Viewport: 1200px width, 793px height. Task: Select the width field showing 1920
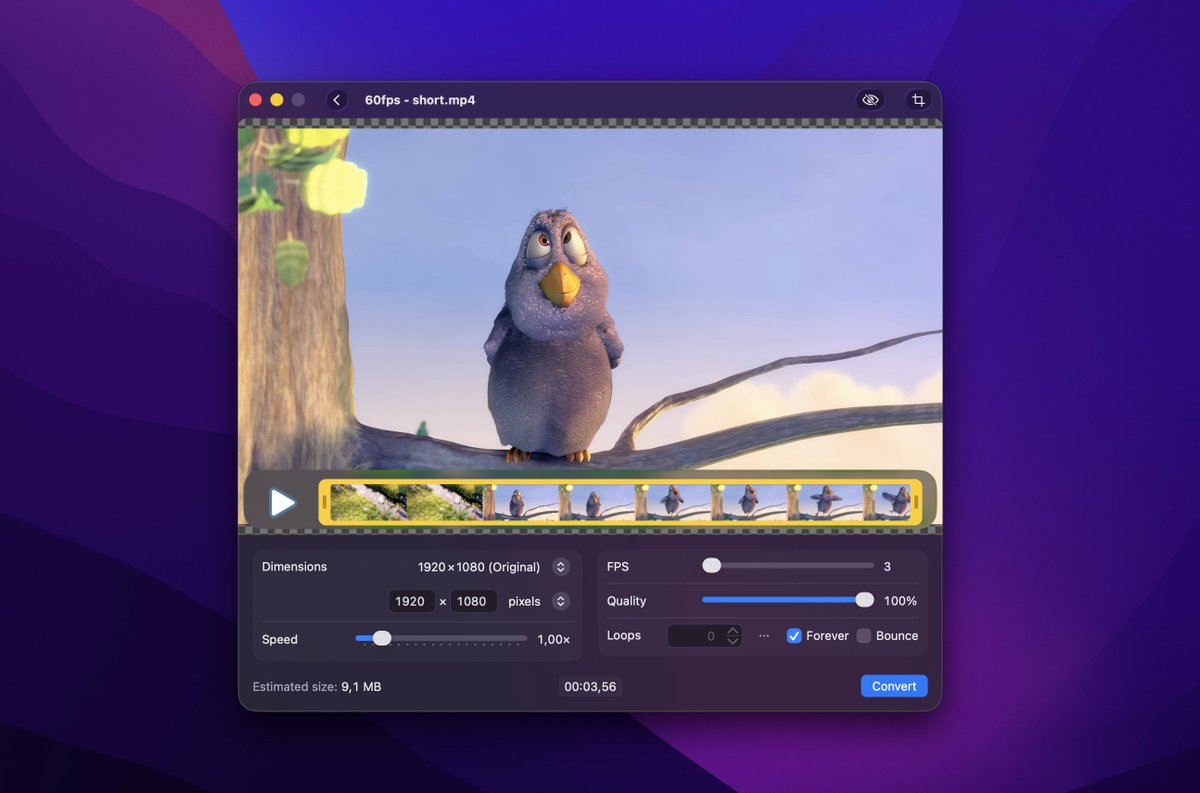tap(411, 601)
